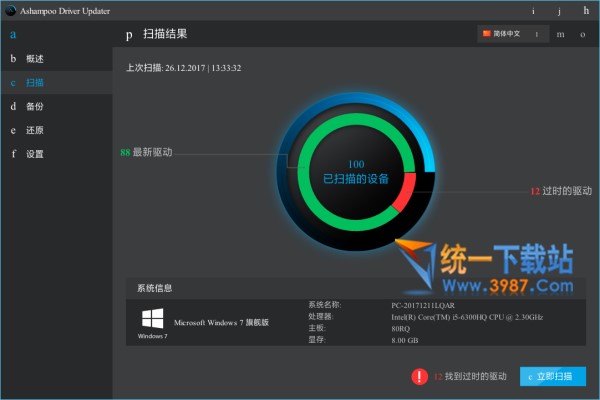Click the 12 过时的驱动 label
Image resolution: width=600 pixels, height=400 pixels.
[x=560, y=190]
